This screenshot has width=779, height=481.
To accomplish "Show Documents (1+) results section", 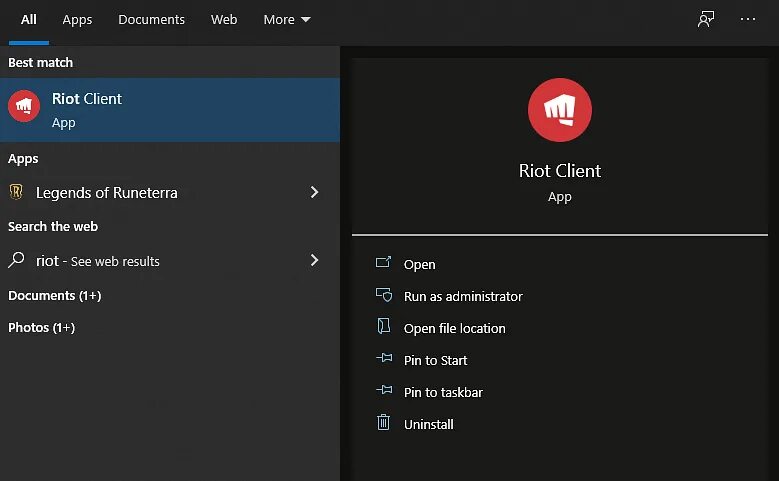I will (x=55, y=295).
